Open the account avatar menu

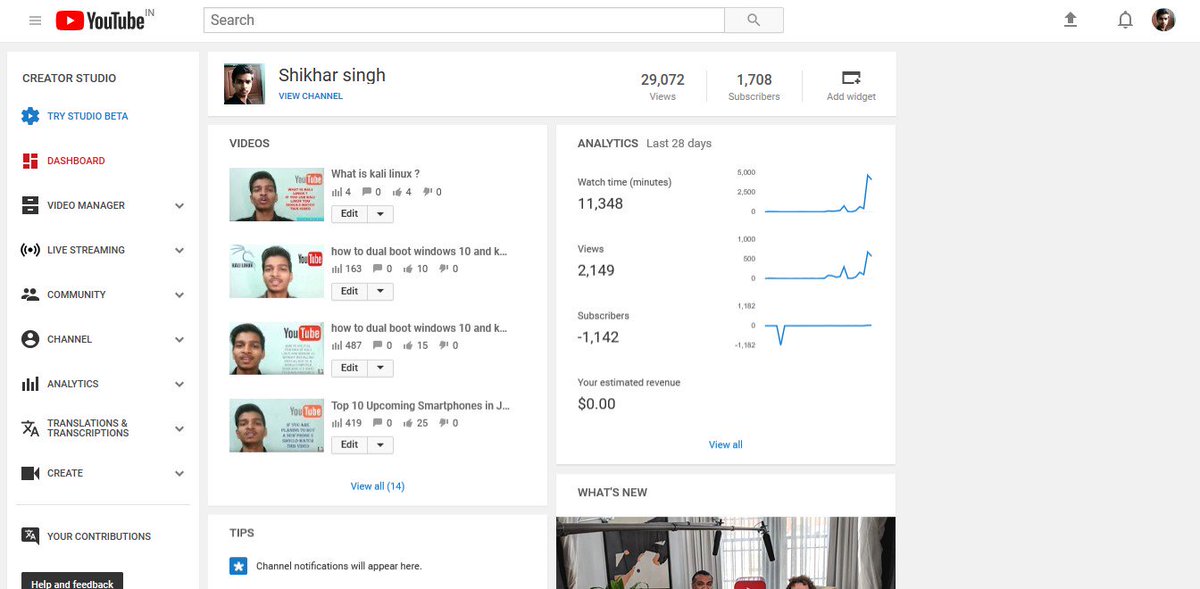click(1164, 20)
